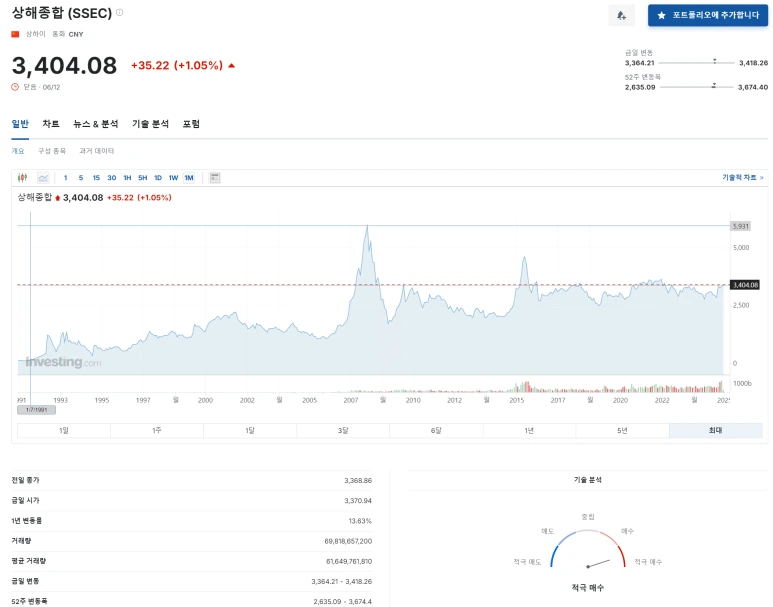Click the red up arrow beside +1.05%
This screenshot has height=607, width=773.
[x=232, y=66]
